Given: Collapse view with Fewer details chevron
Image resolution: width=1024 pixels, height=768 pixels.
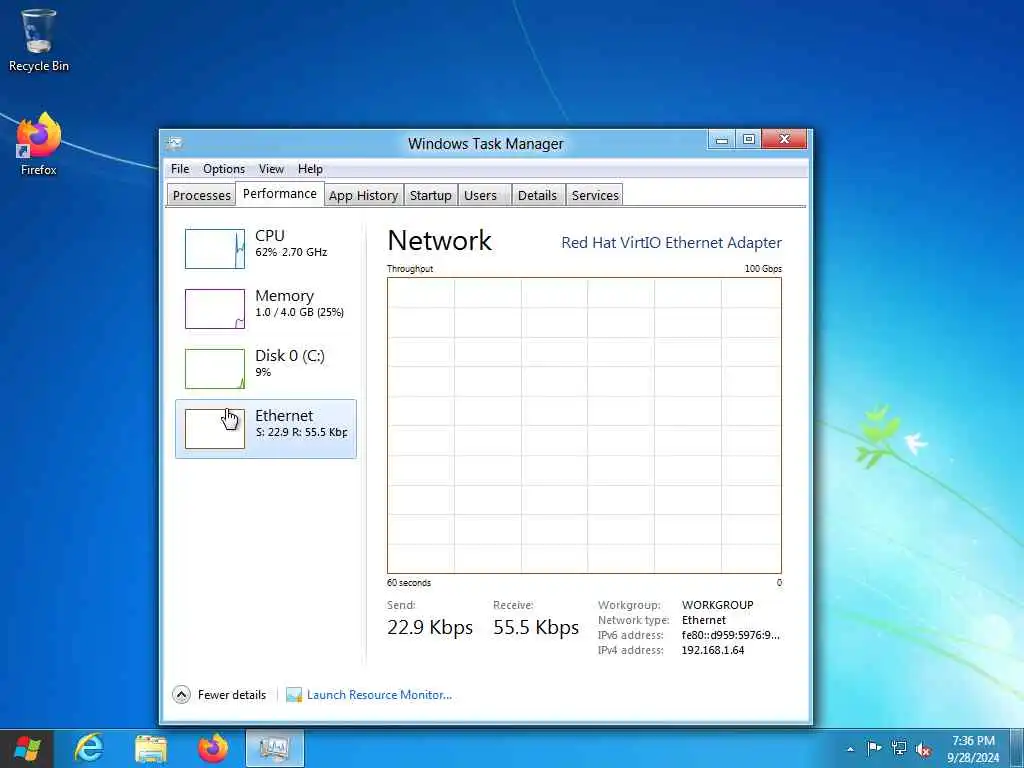Looking at the screenshot, I should (182, 694).
